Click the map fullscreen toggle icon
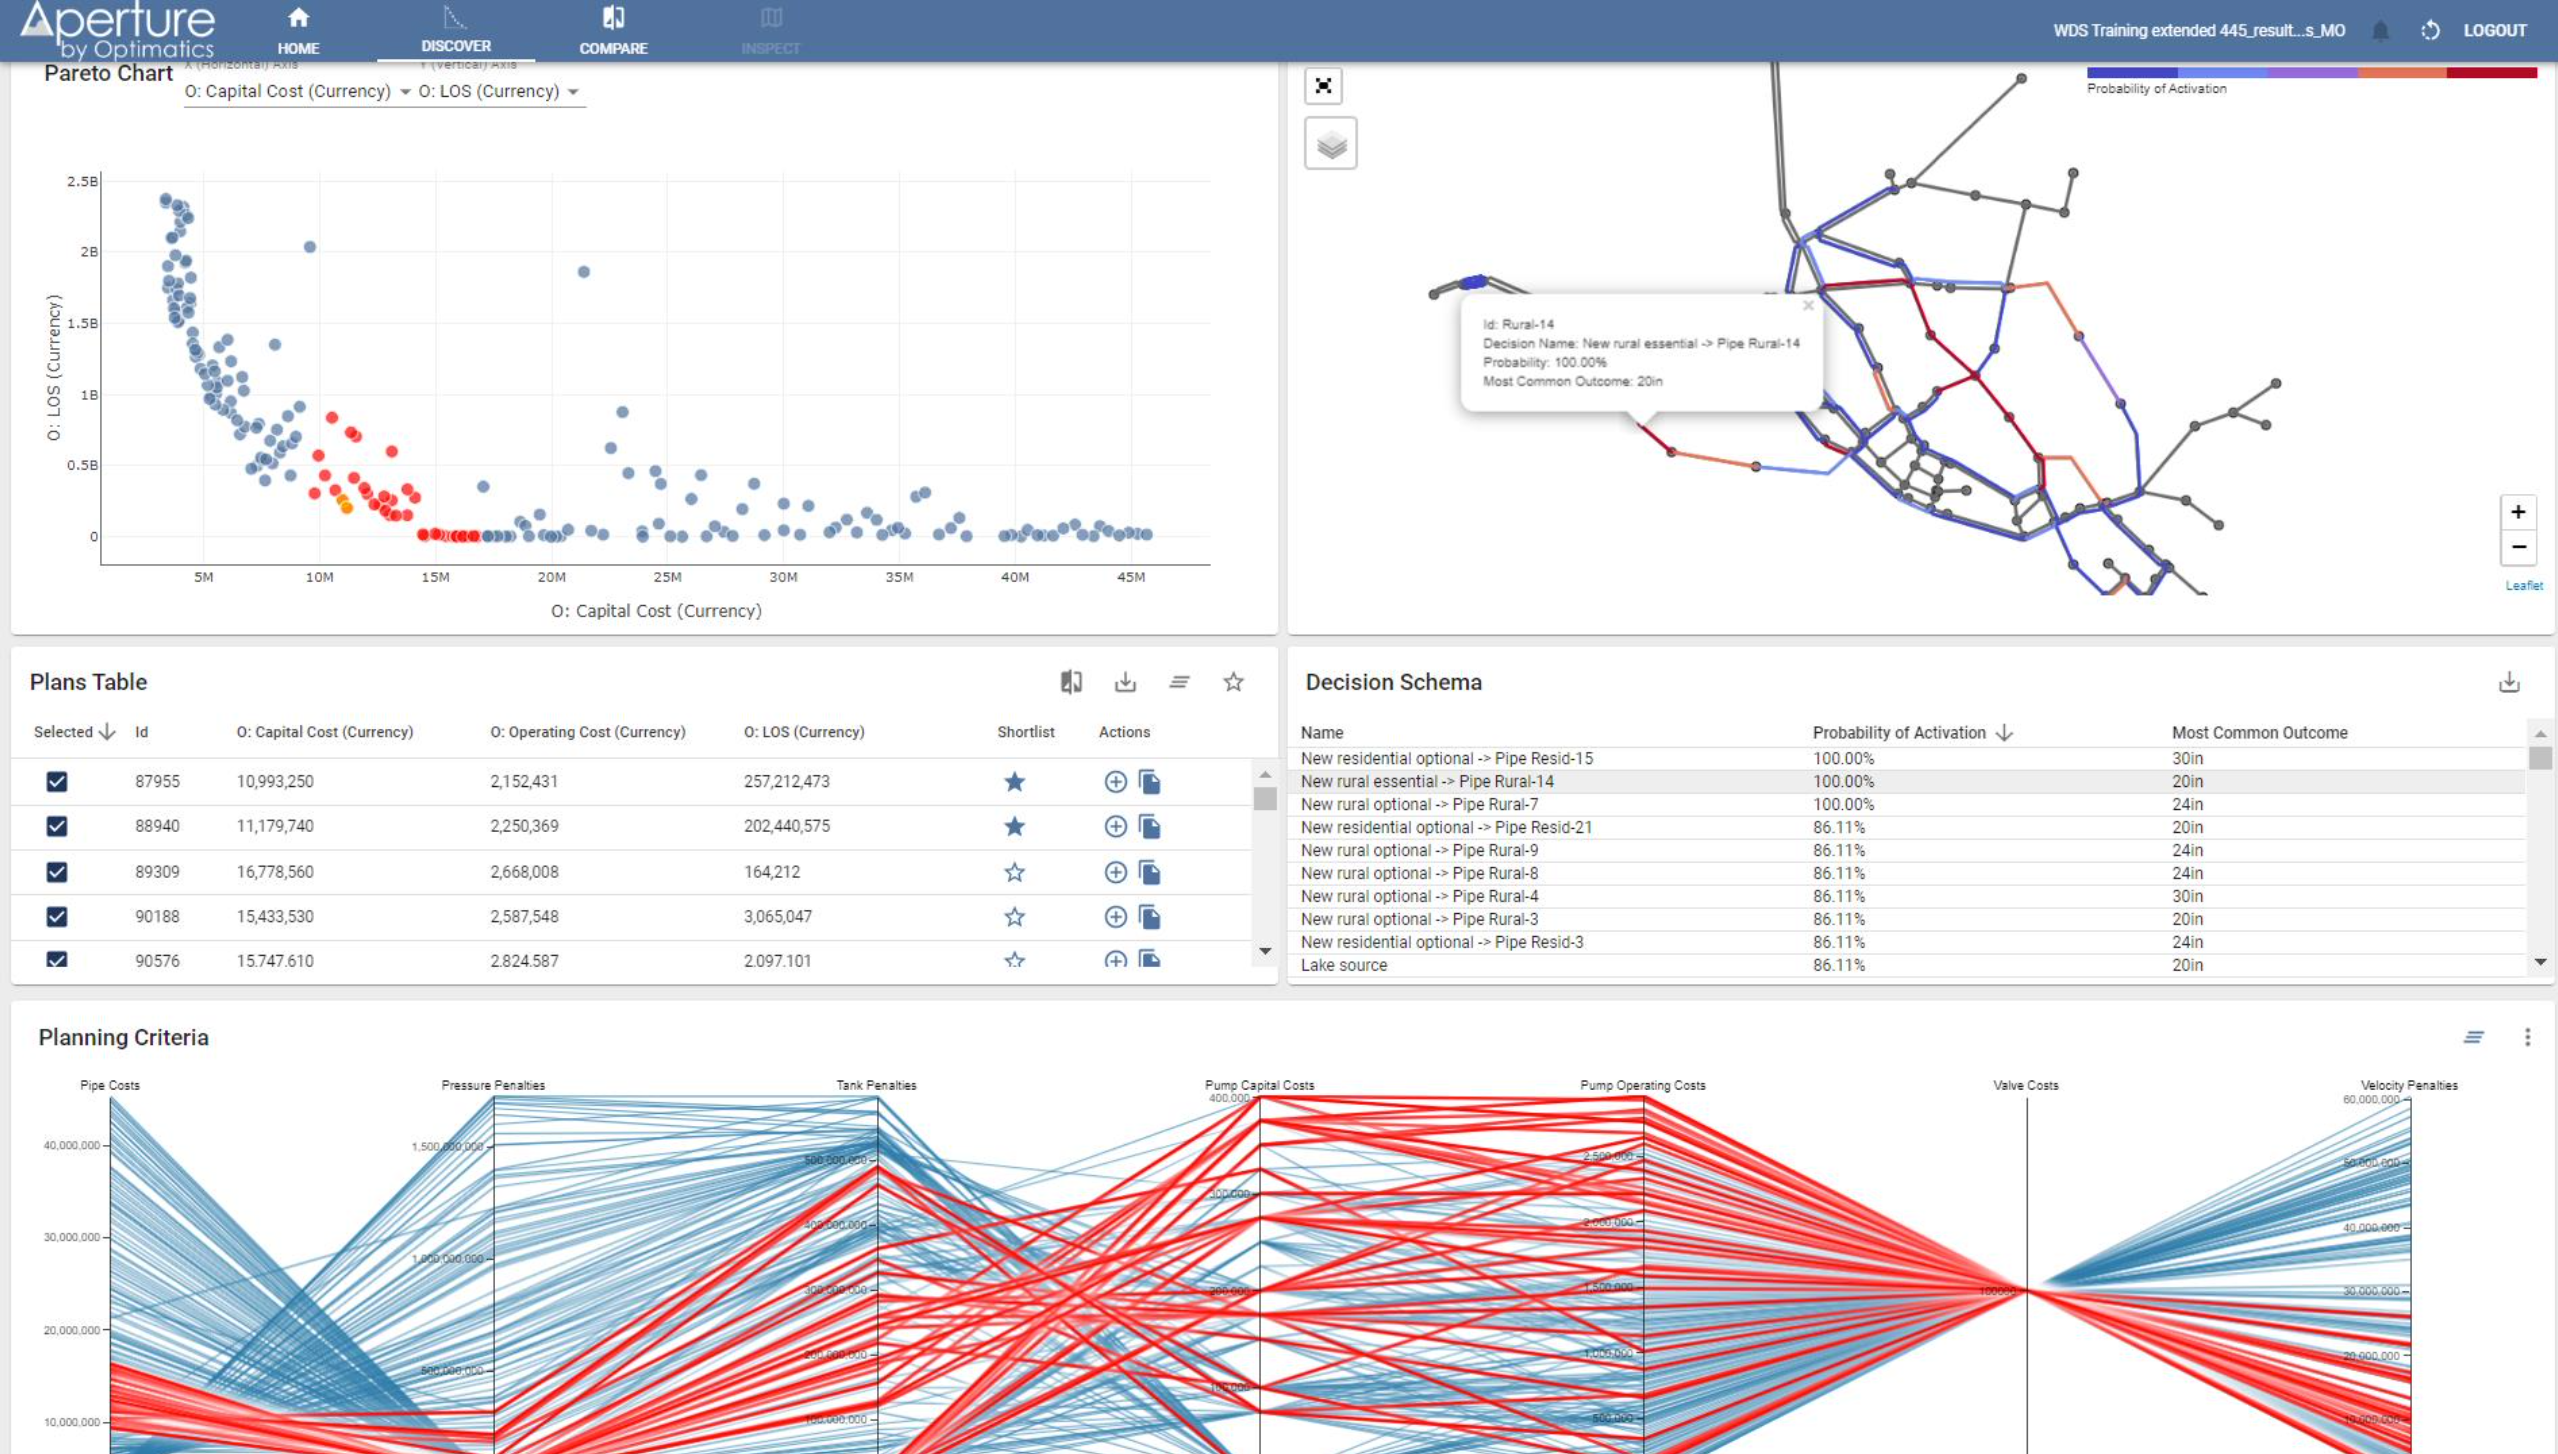Viewport: 2558px width, 1454px height. click(1323, 86)
